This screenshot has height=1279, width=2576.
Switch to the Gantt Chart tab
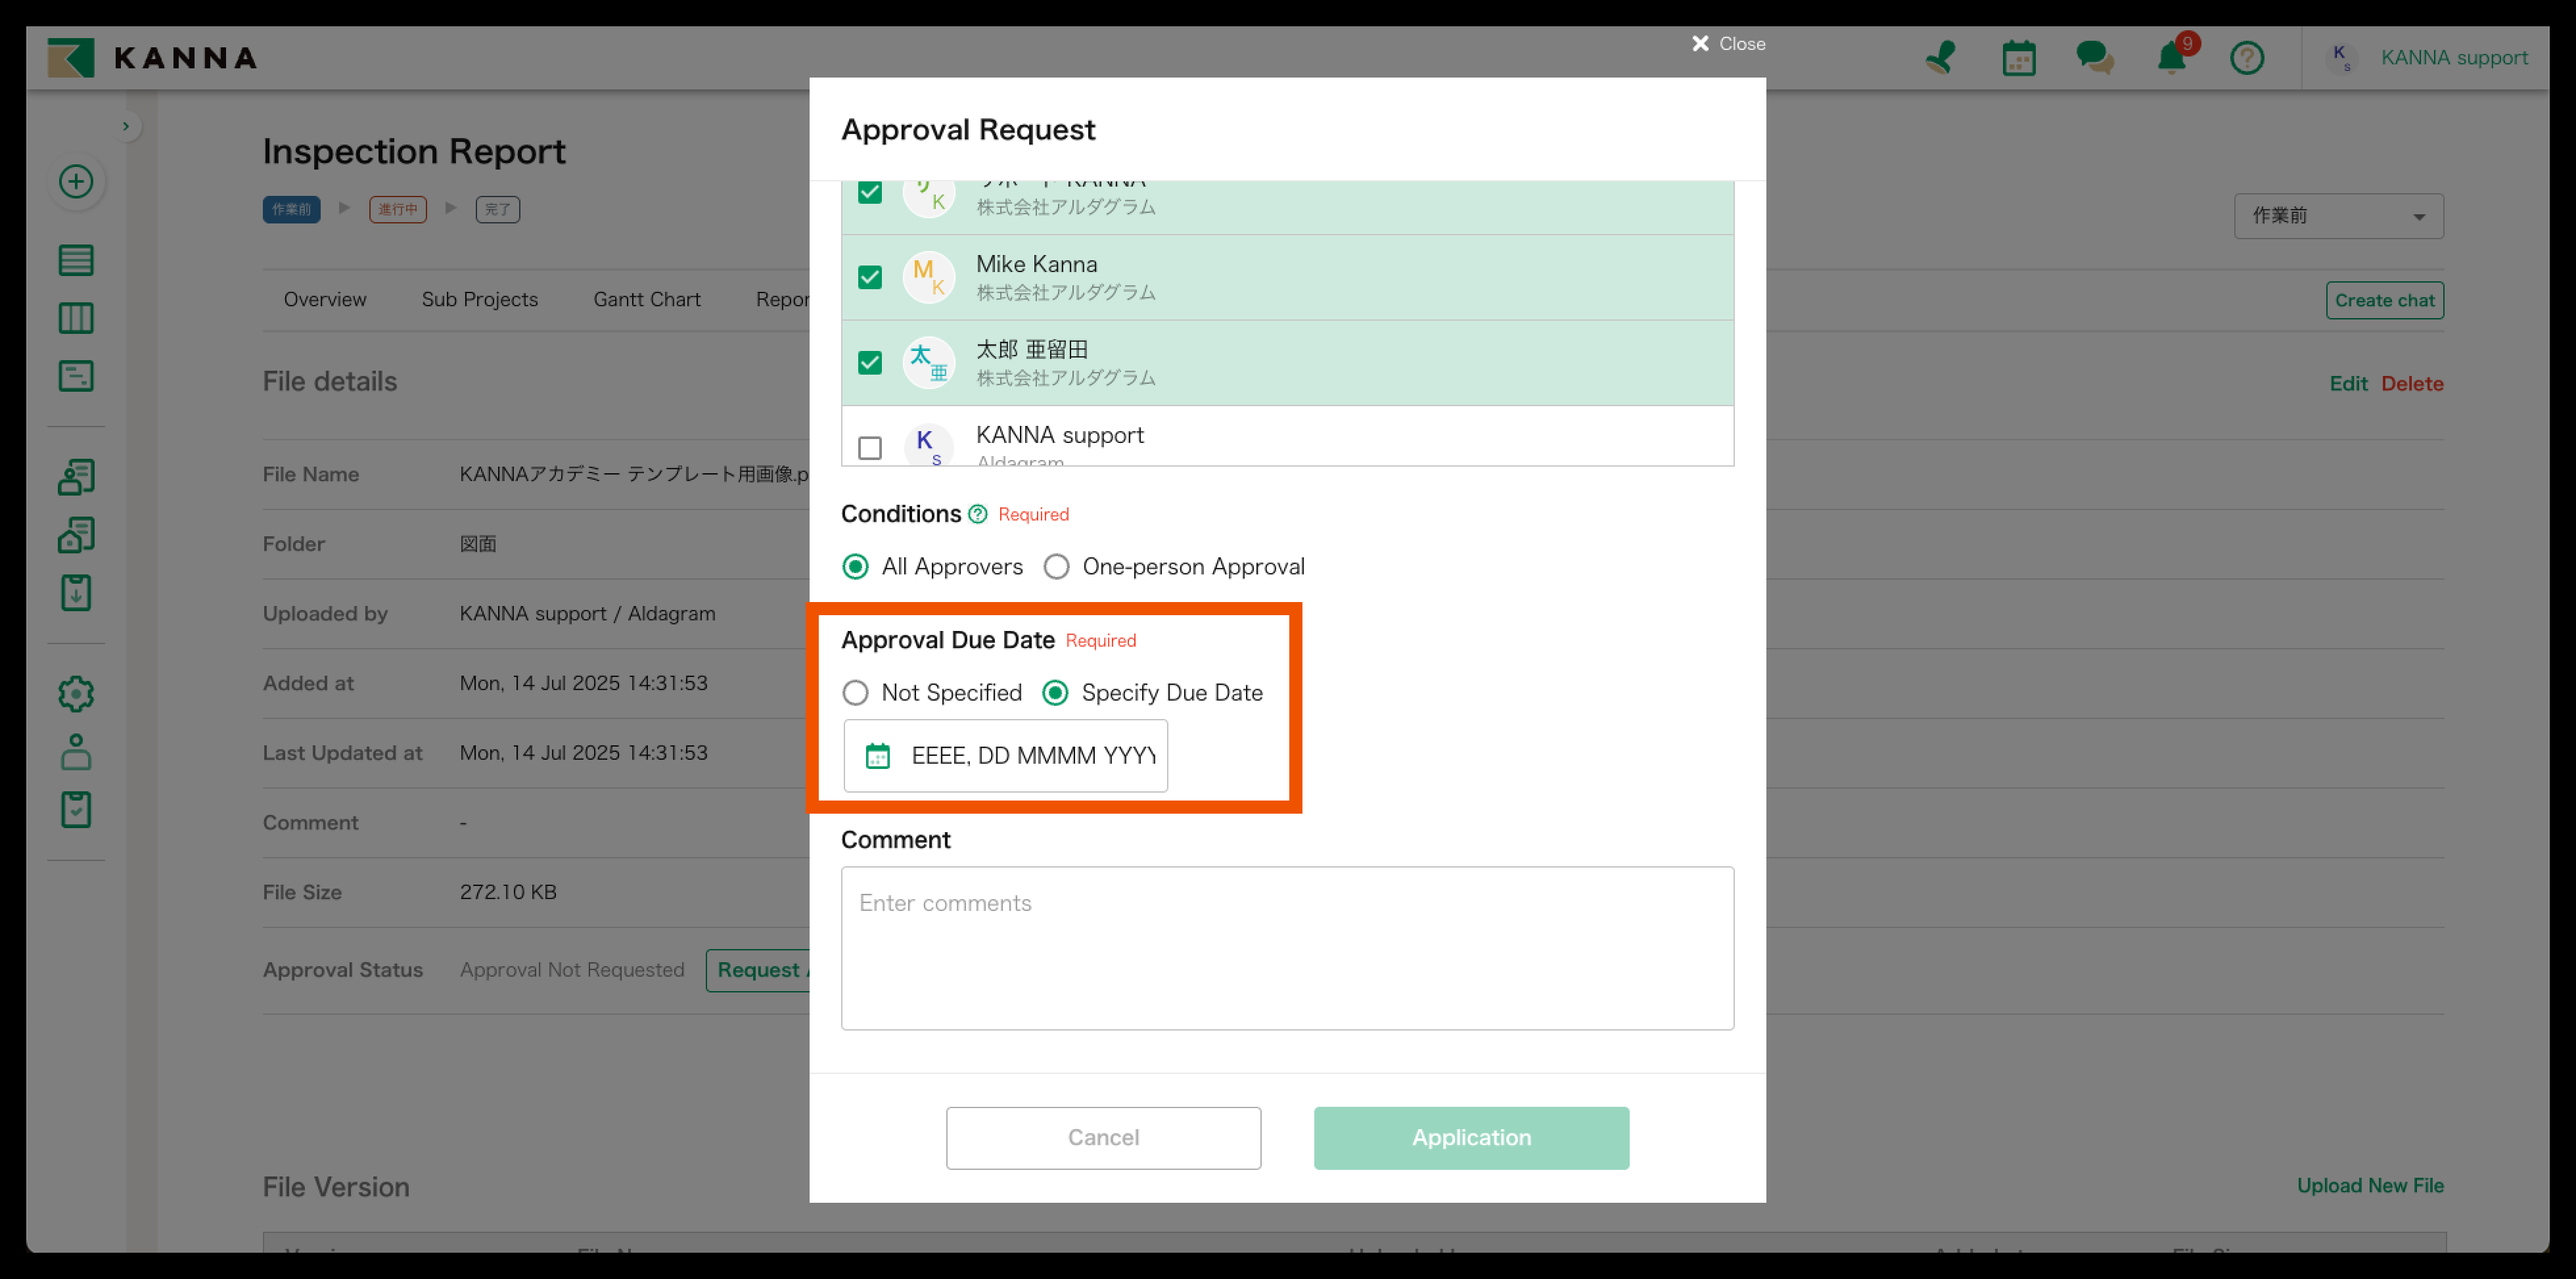[646, 299]
